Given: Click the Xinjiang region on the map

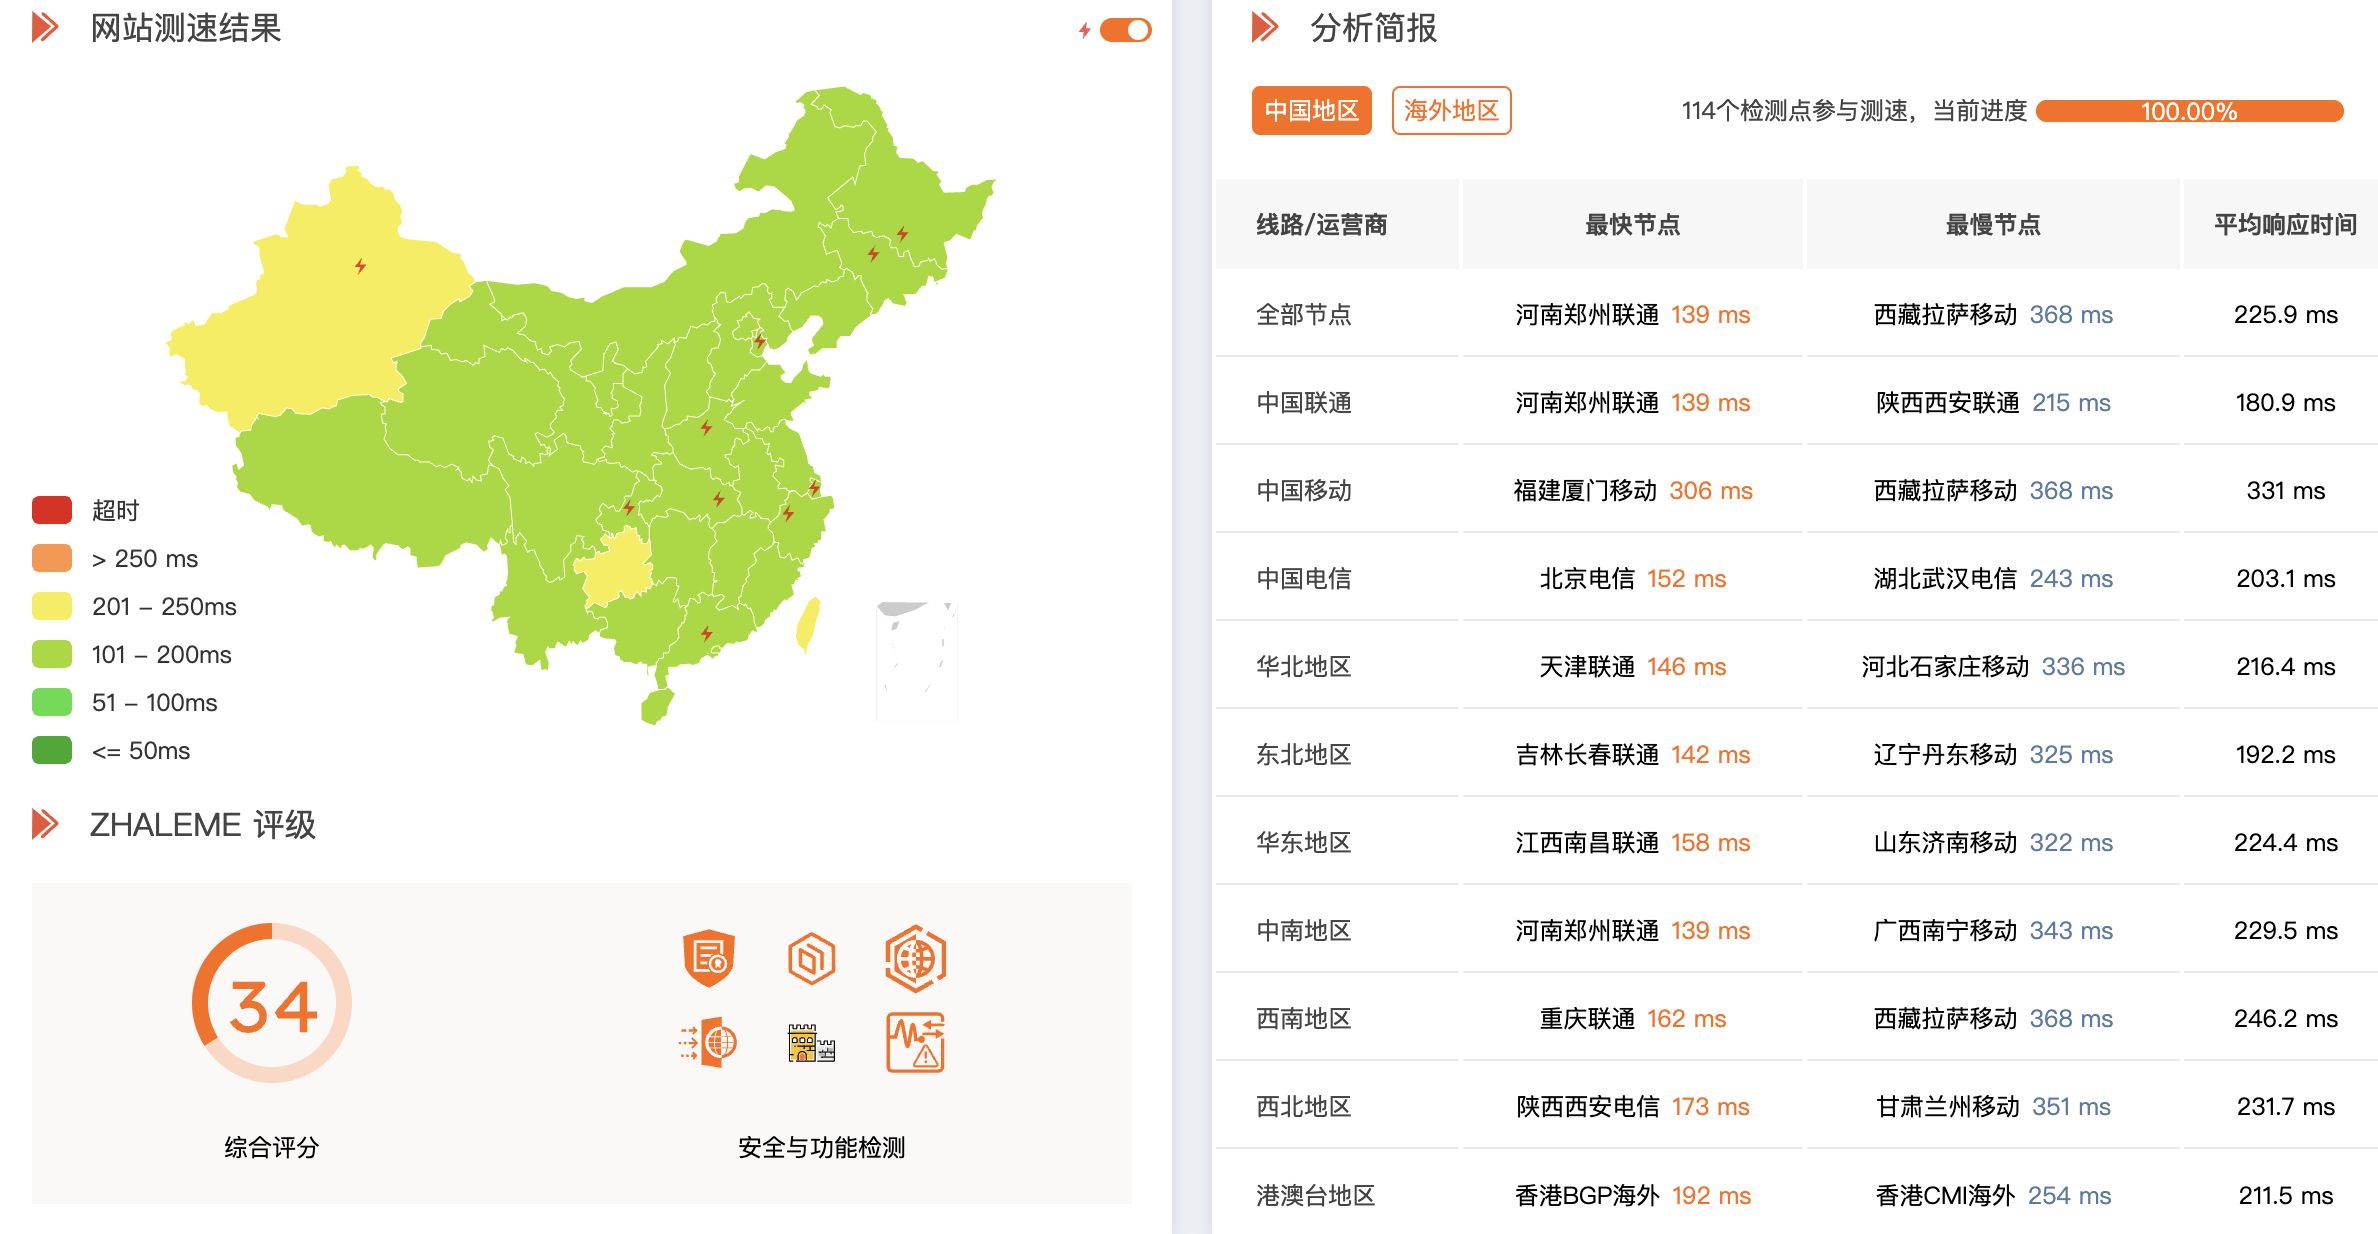Looking at the screenshot, I should click(x=320, y=320).
